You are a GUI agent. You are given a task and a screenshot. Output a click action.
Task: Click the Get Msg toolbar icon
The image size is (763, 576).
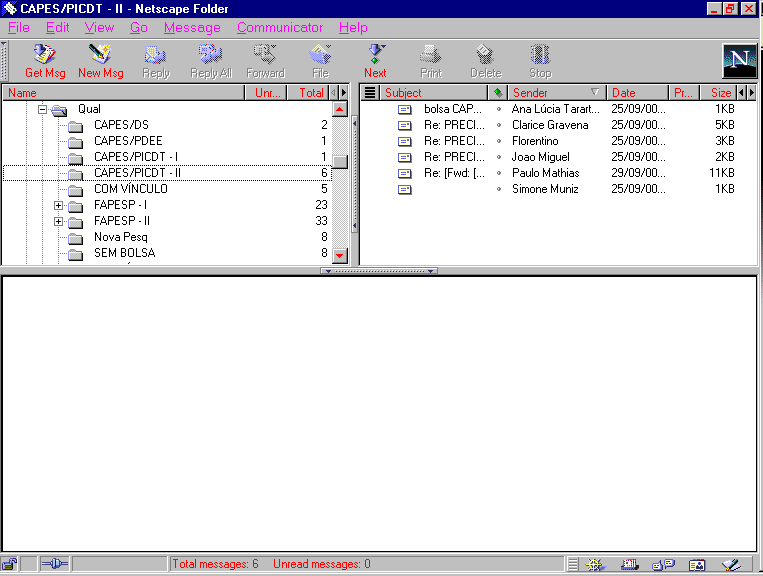pyautogui.click(x=45, y=54)
